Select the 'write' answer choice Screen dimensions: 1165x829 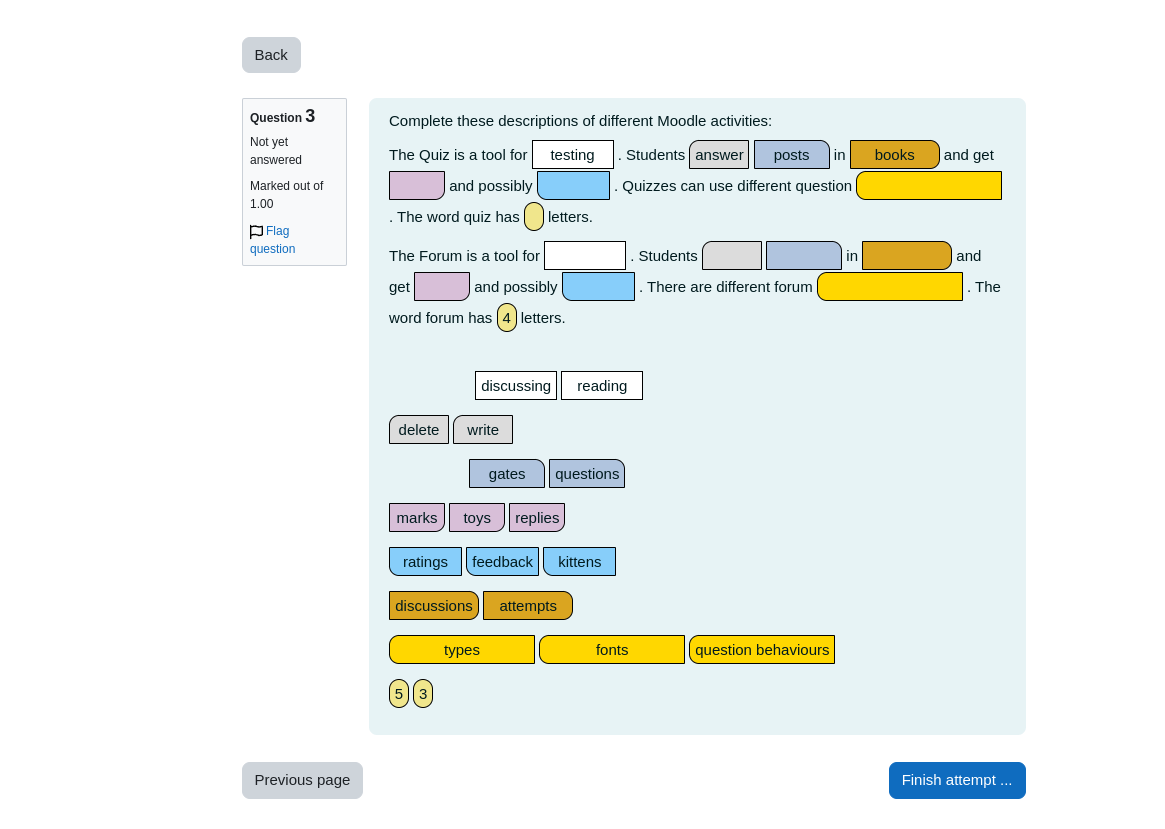click(483, 429)
